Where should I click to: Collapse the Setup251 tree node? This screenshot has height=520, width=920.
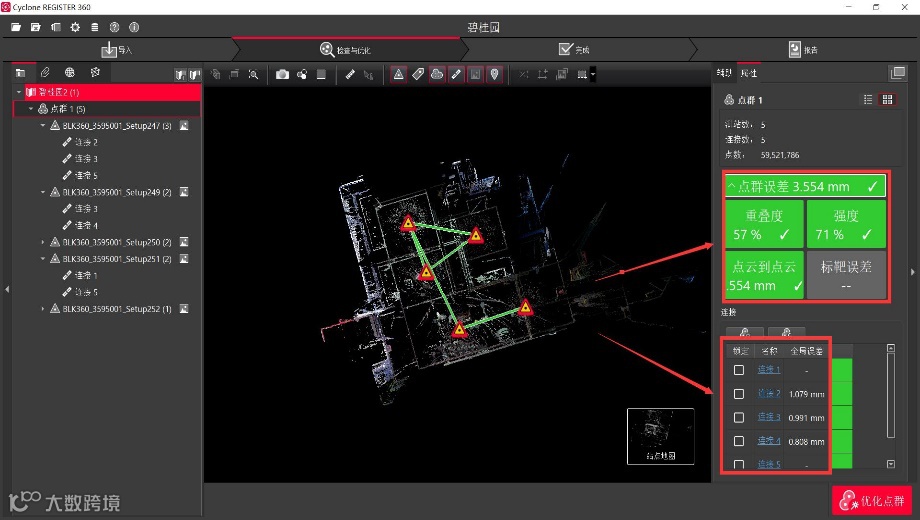tap(43, 258)
